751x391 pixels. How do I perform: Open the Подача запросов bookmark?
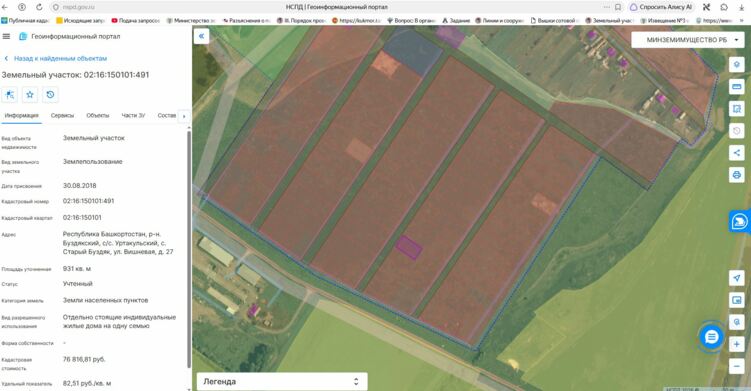pyautogui.click(x=136, y=21)
